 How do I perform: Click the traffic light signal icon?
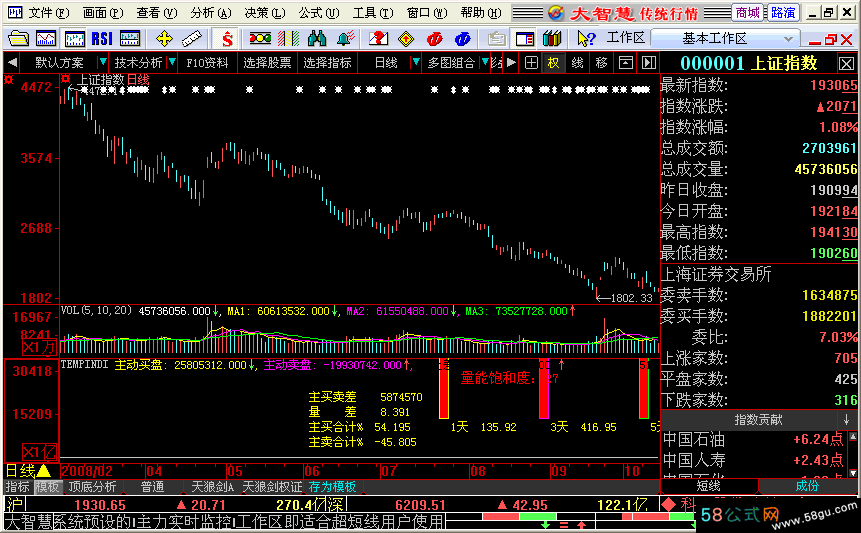[x=260, y=38]
